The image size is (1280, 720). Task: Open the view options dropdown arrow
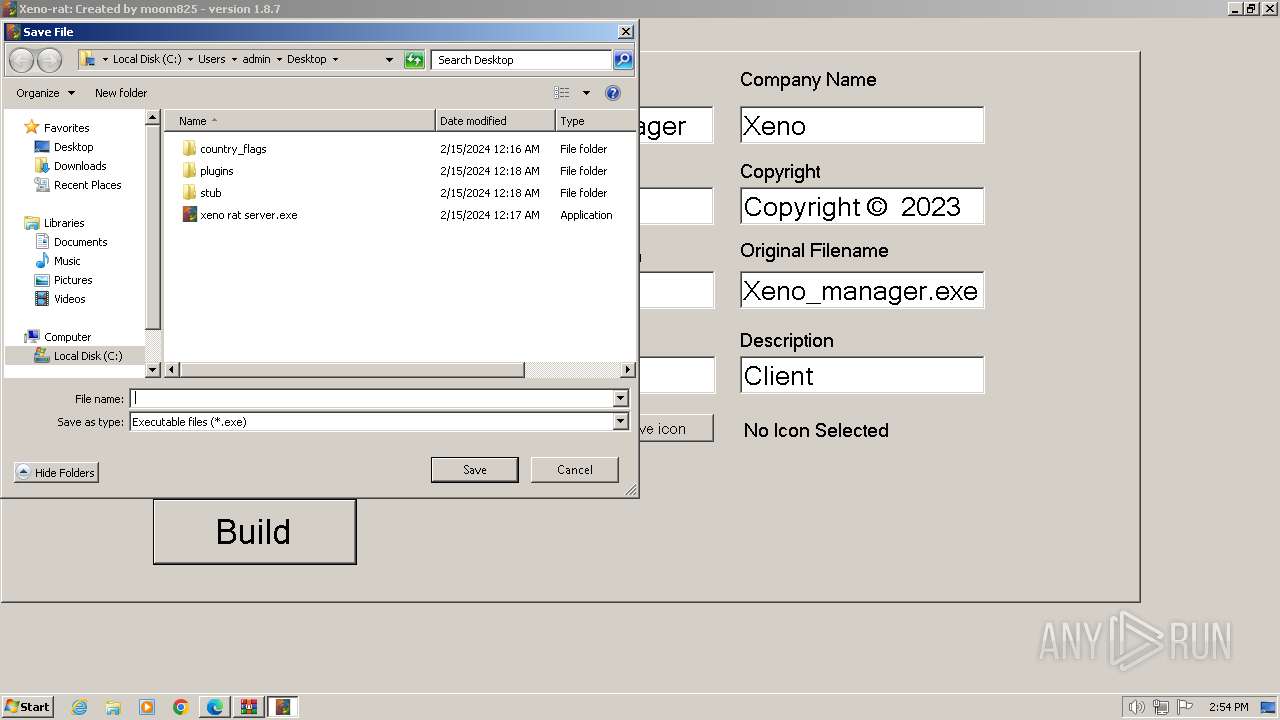click(x=586, y=93)
